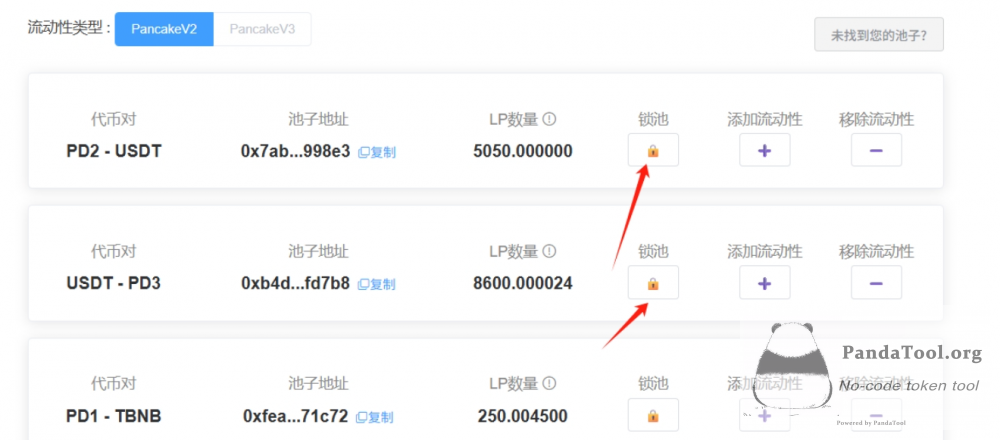Viewport: 1000px width, 440px height.
Task: Click the PD2 - USDT token pair name
Action: tap(113, 151)
